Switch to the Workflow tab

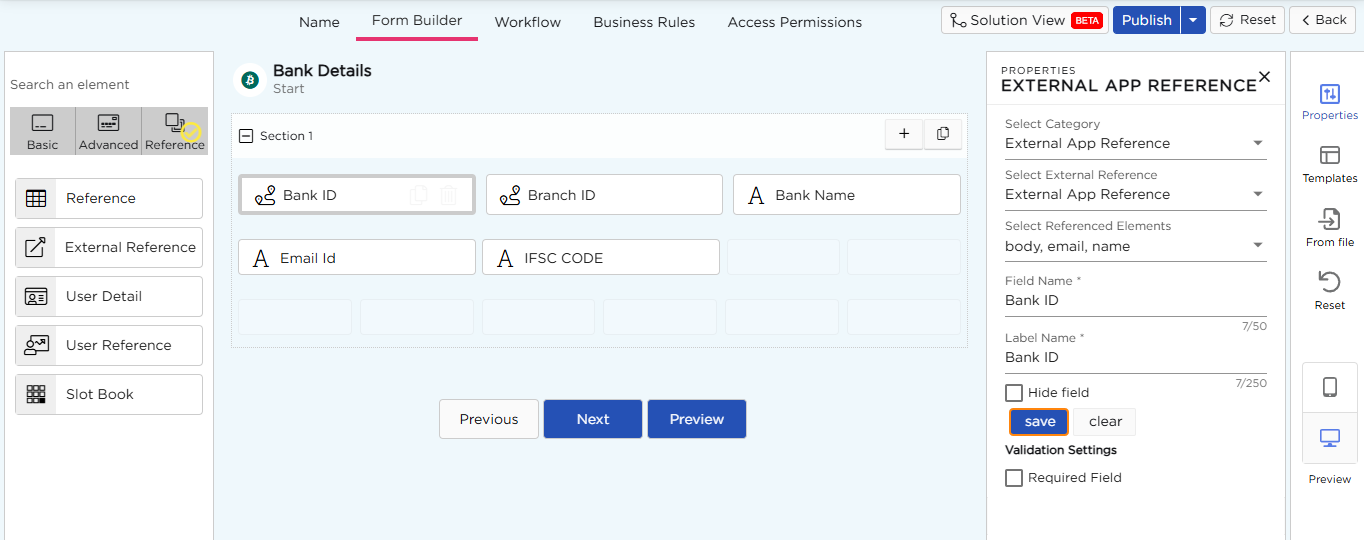528,22
